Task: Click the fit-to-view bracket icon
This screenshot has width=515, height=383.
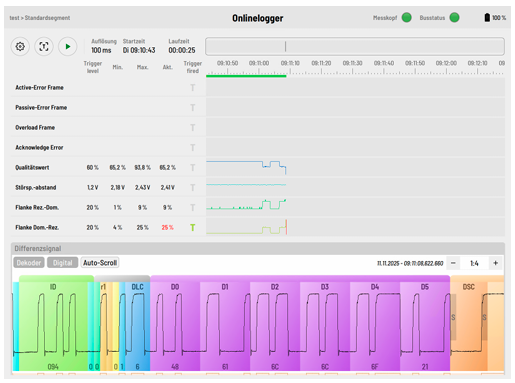Action: (x=44, y=46)
